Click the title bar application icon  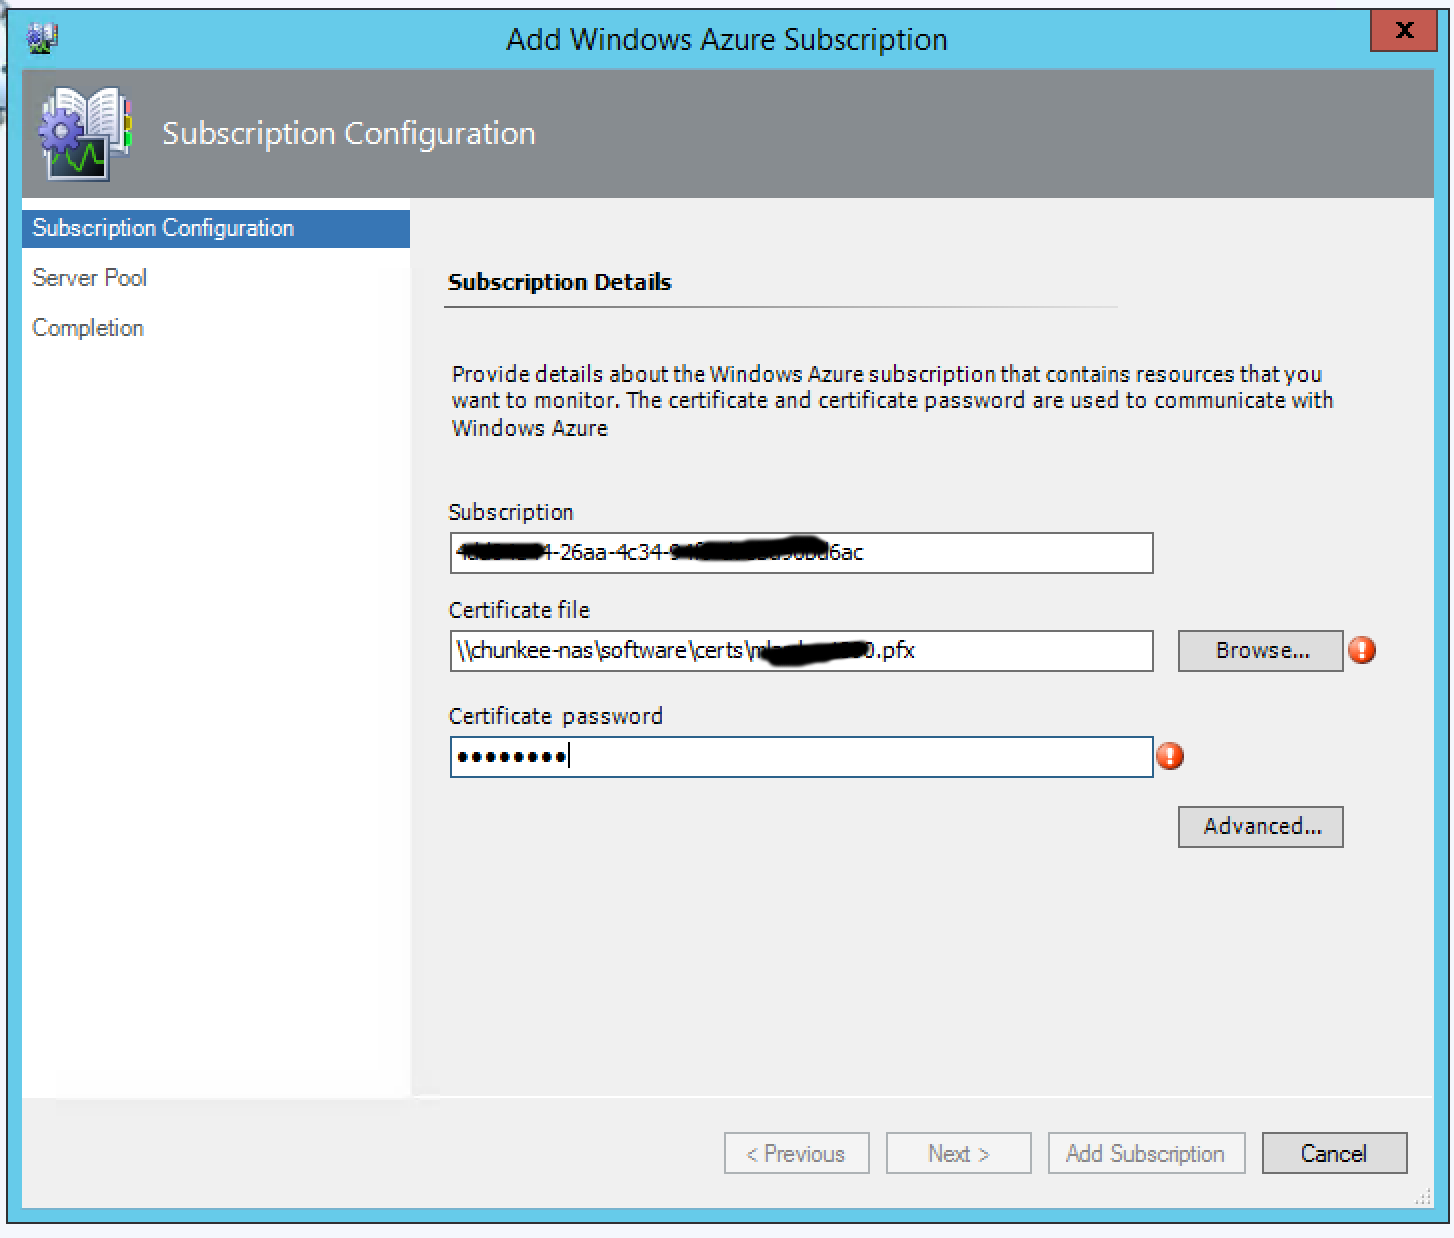[x=42, y=39]
